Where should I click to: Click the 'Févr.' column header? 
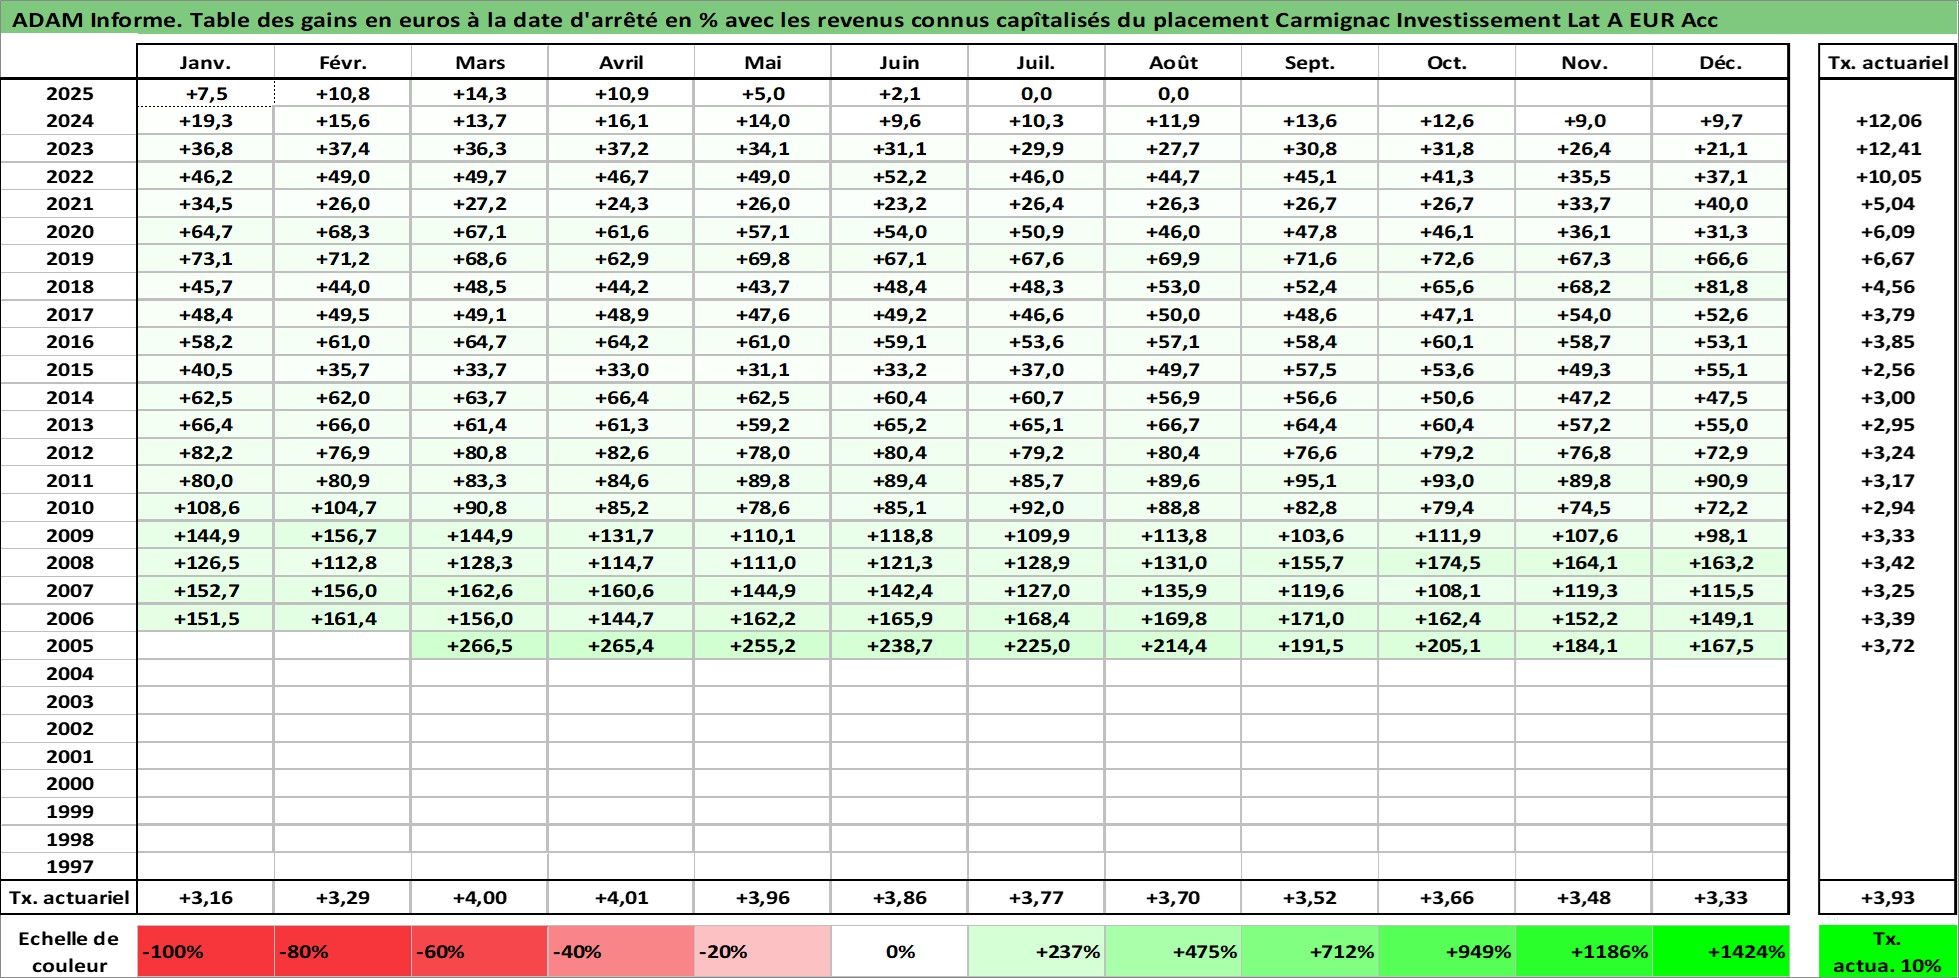pos(342,62)
